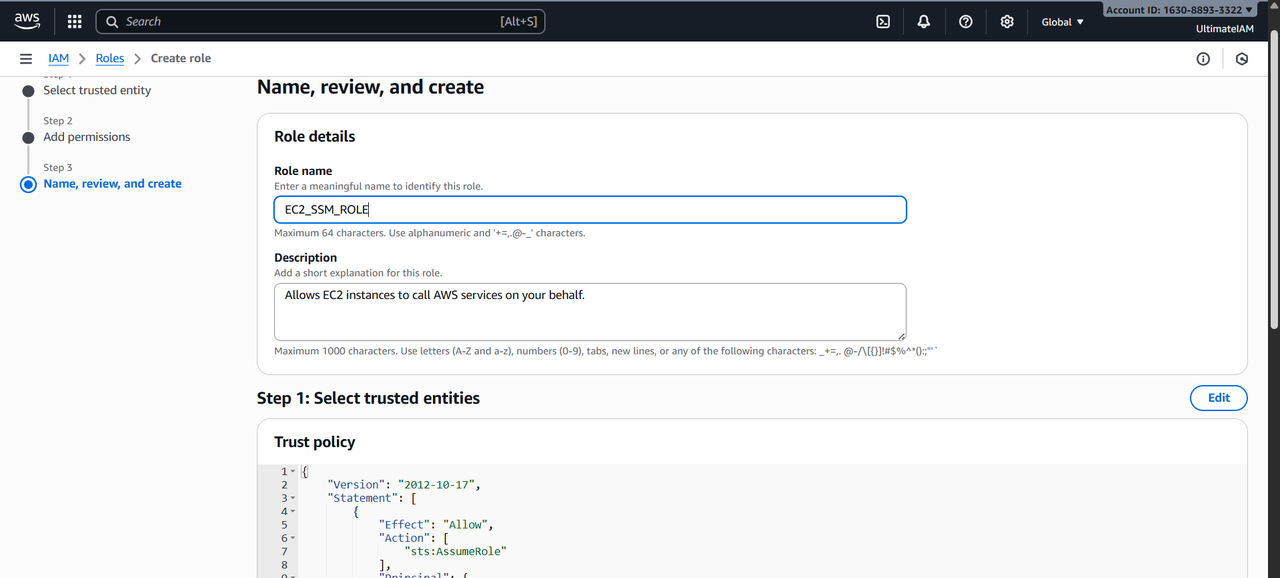
Task: Open the info panel icon
Action: tap(1203, 59)
